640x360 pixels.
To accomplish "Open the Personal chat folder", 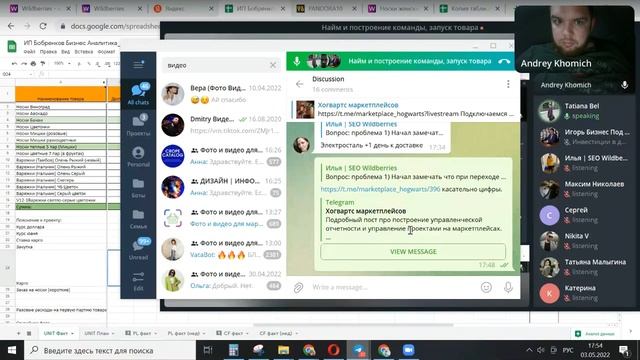I will coord(138,156).
